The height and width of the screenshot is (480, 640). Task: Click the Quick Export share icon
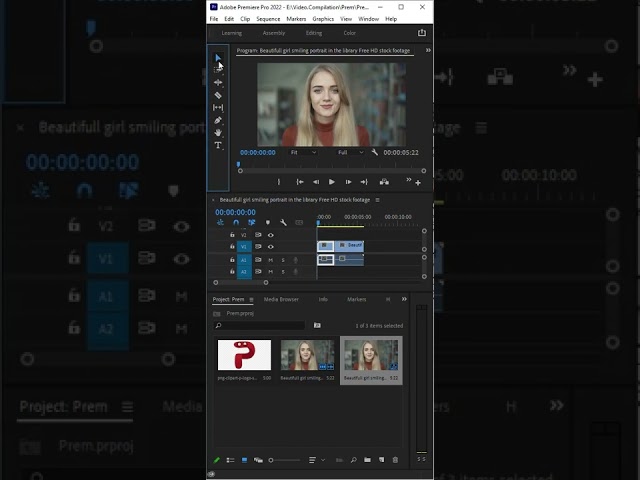(422, 33)
